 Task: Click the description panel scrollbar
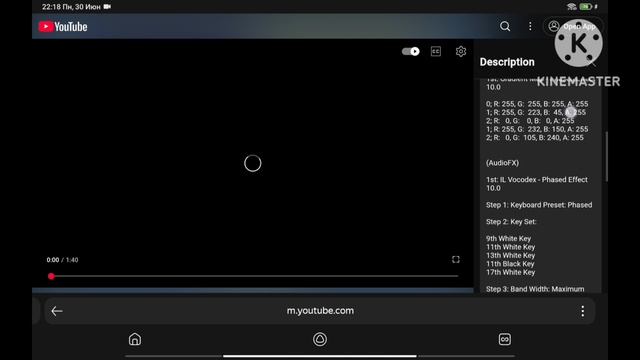(x=607, y=157)
